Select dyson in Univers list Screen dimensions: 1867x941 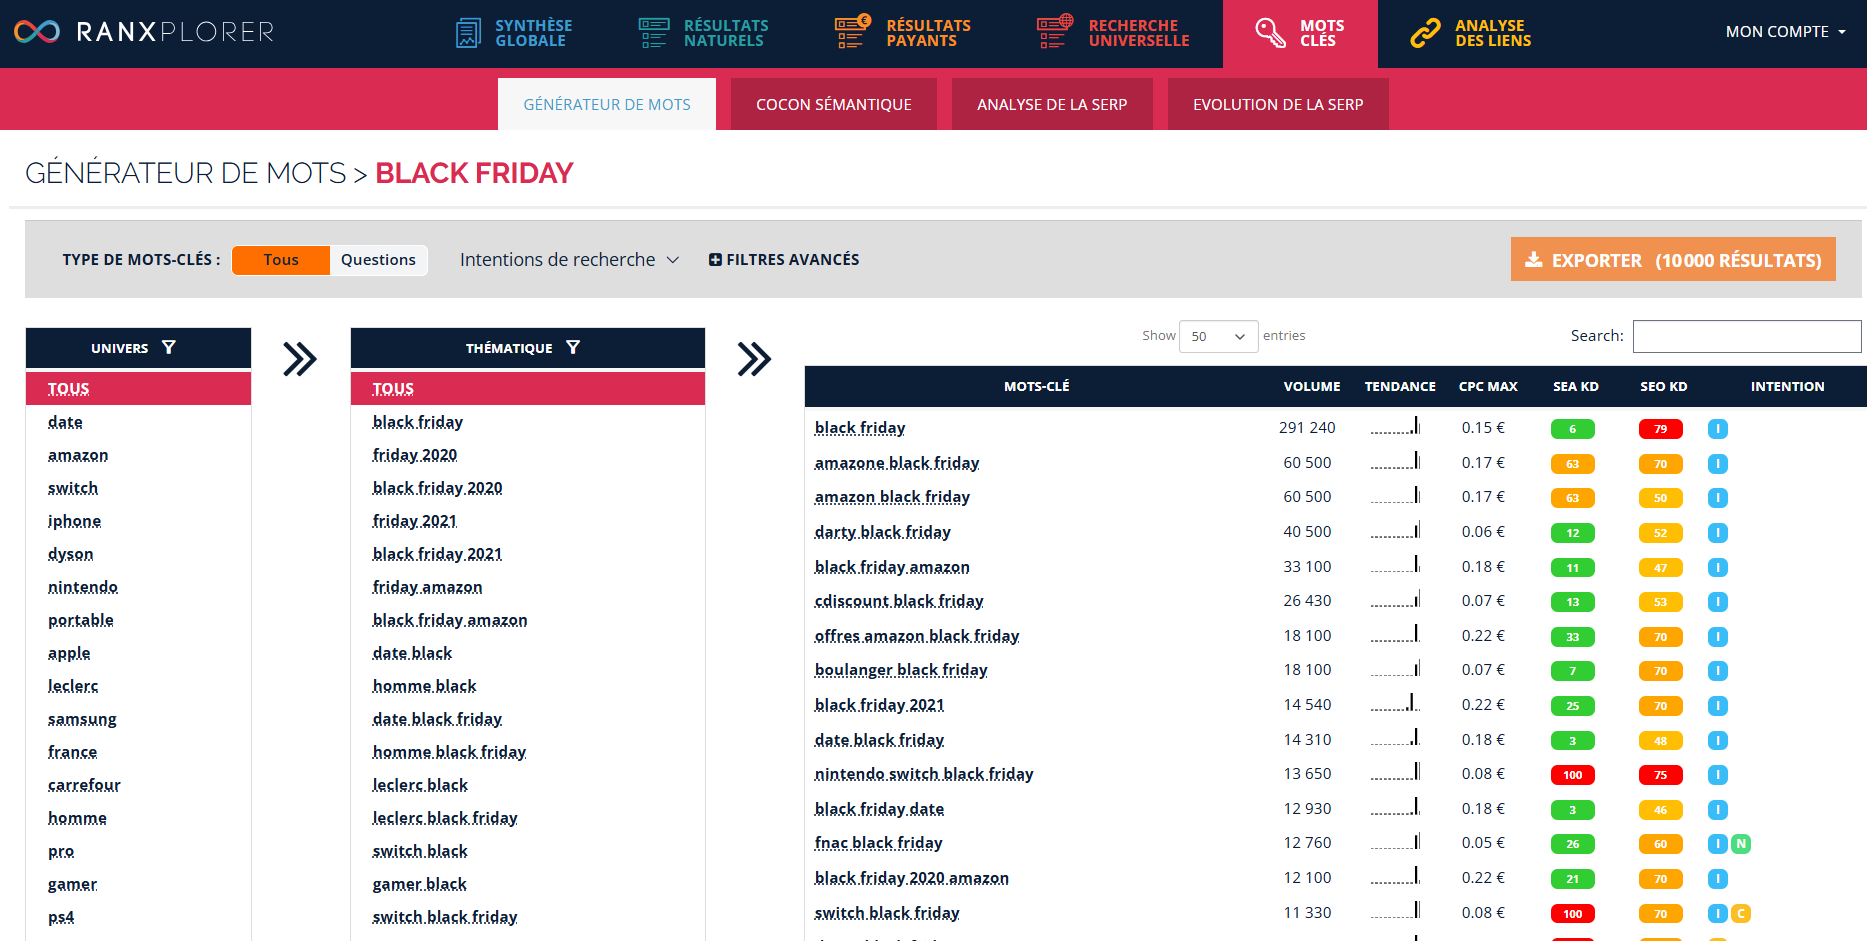pyautogui.click(x=71, y=554)
